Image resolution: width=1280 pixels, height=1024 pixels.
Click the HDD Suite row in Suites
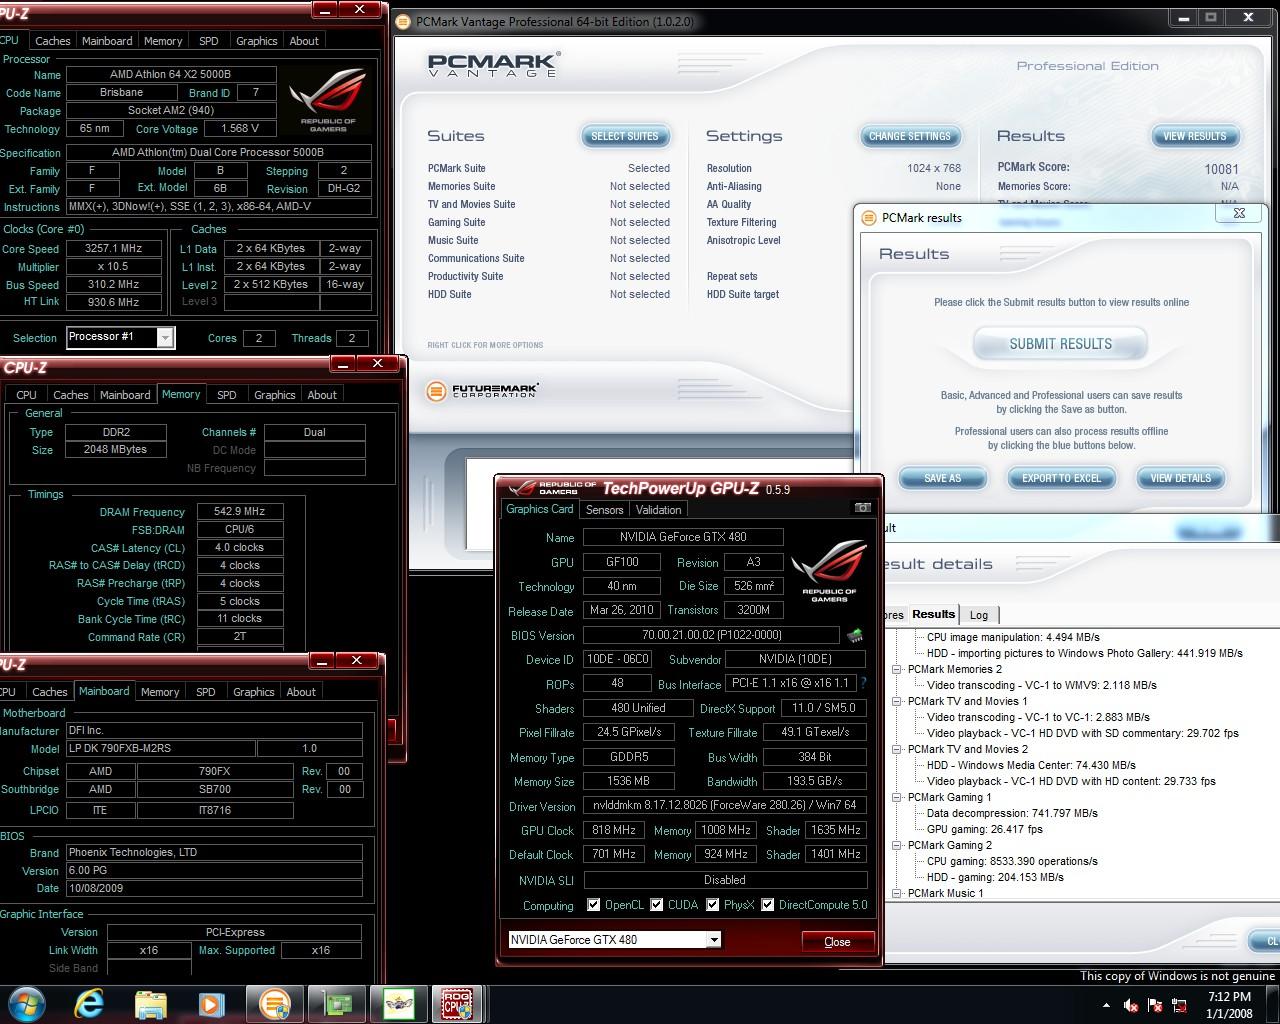pyautogui.click(x=549, y=294)
